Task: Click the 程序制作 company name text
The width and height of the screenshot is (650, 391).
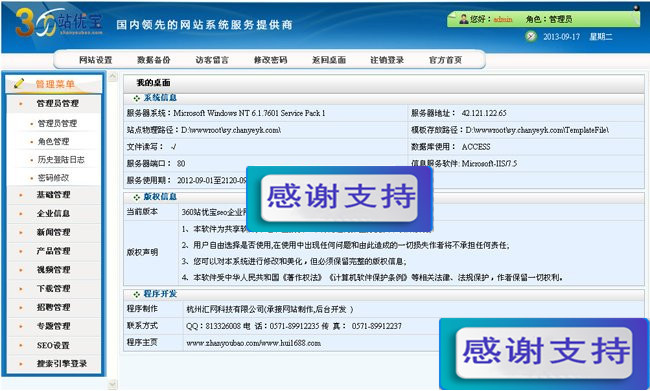Action: (x=269, y=309)
